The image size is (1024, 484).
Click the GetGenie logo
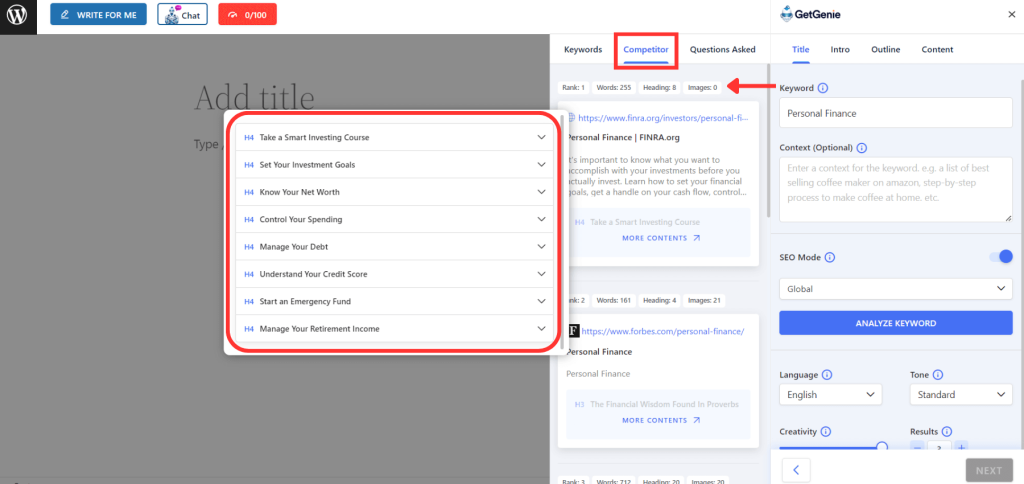coord(810,14)
